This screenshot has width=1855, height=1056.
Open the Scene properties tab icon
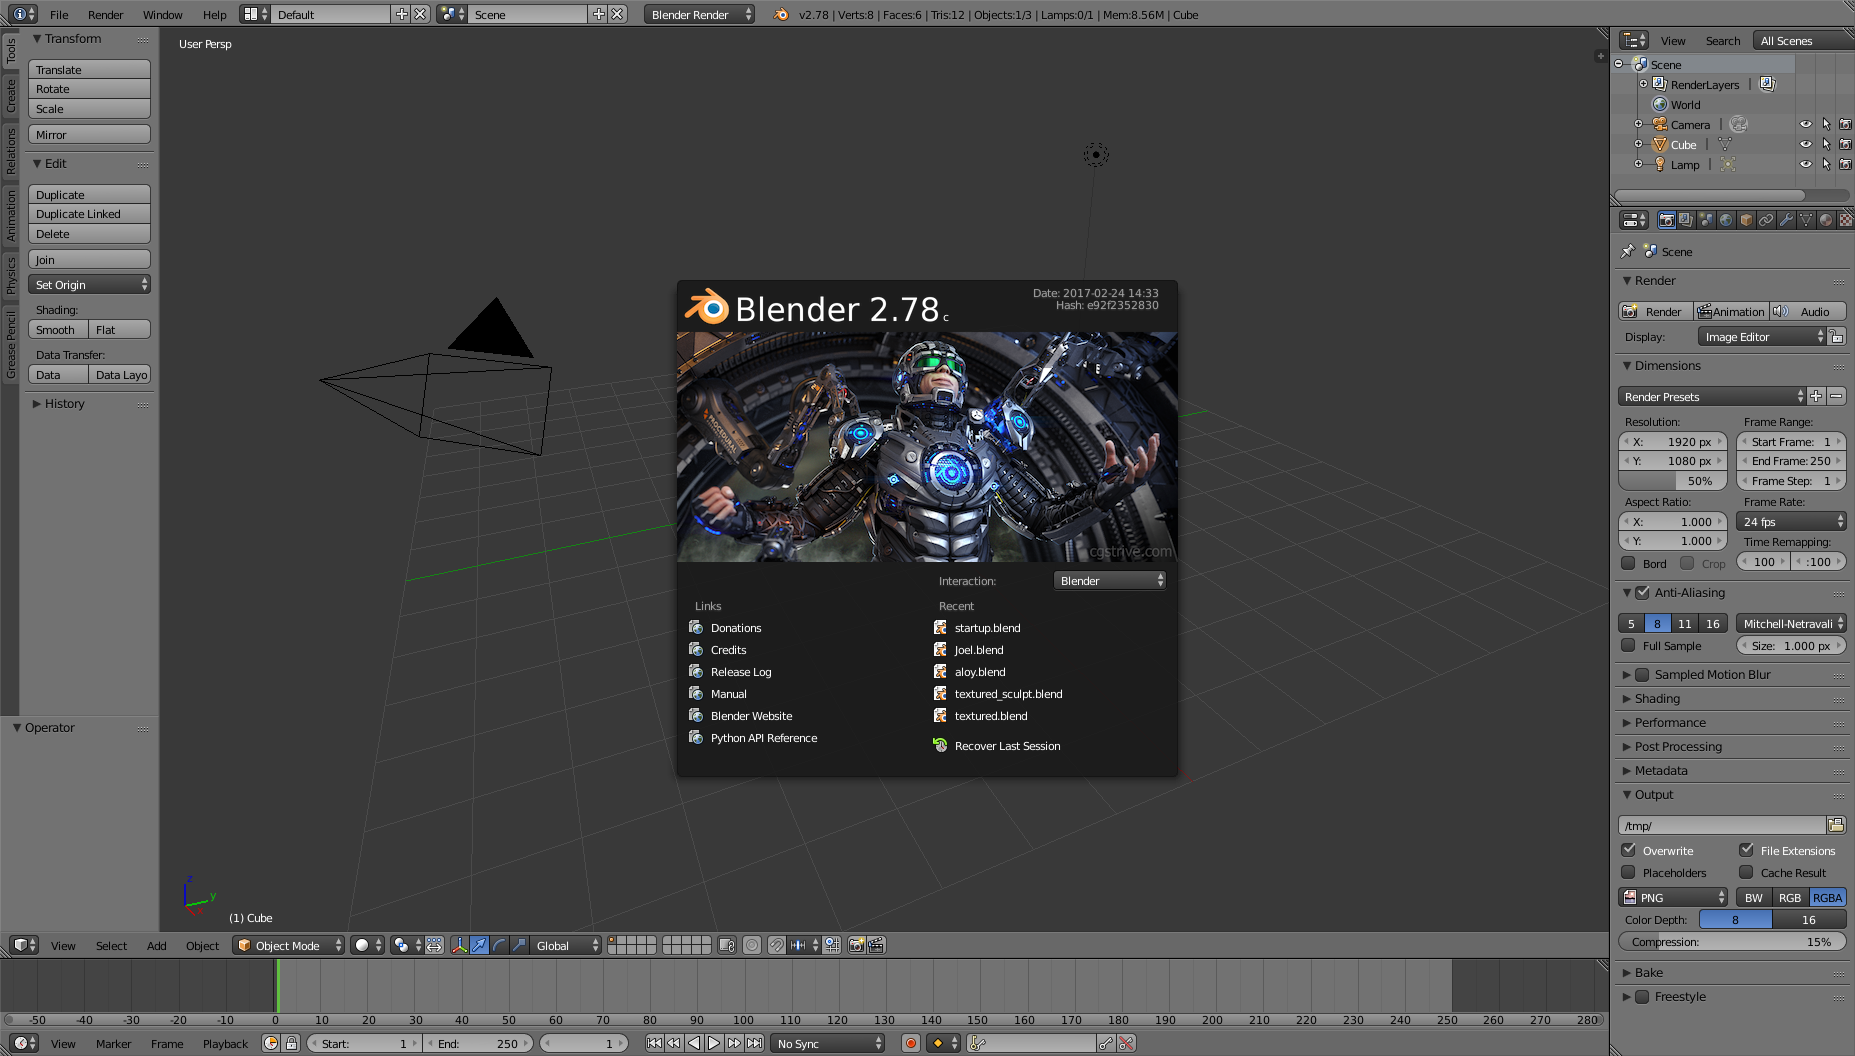click(1706, 220)
